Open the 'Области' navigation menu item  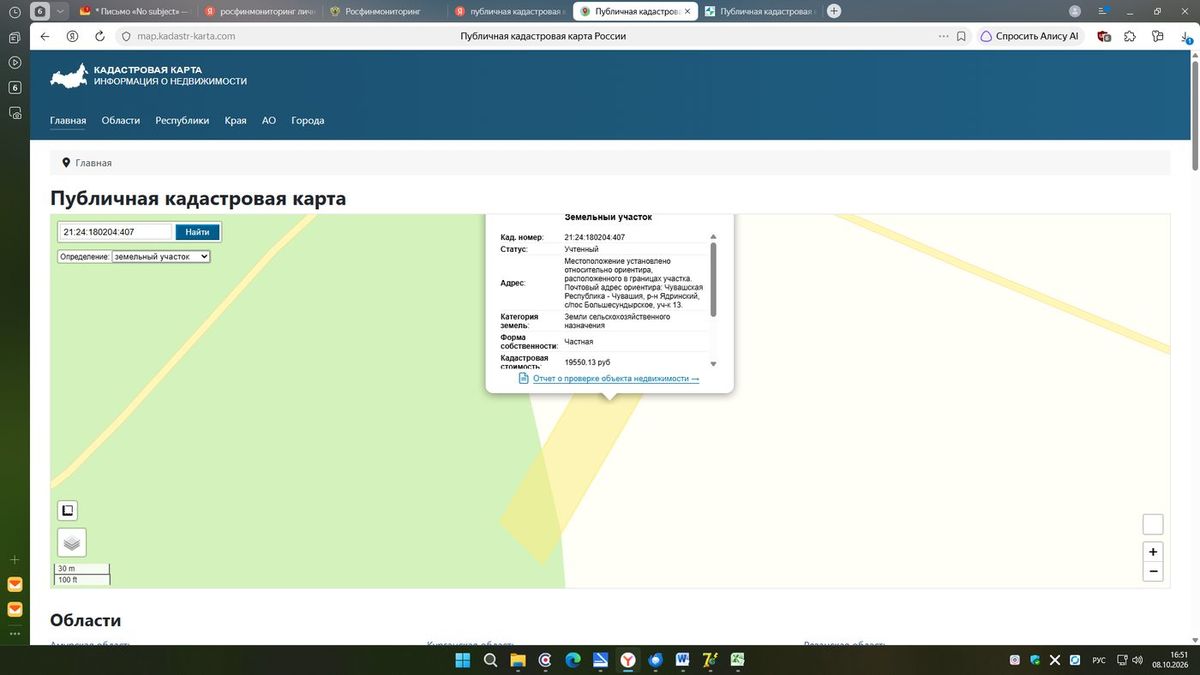point(121,120)
